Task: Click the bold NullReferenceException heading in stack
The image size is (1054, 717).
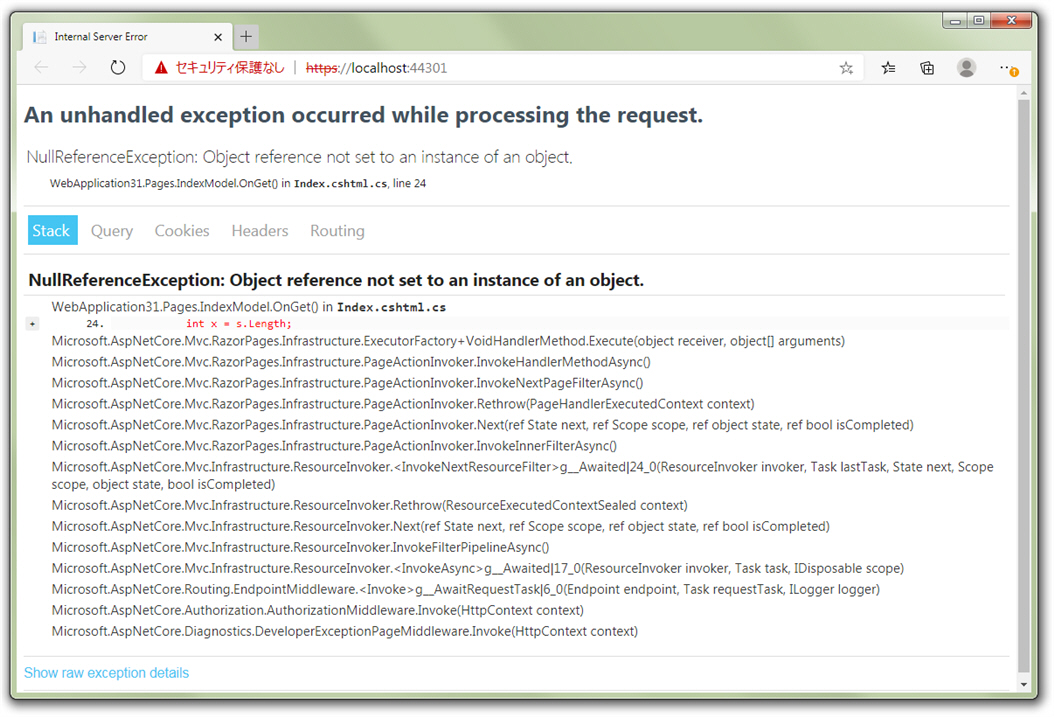Action: (336, 280)
